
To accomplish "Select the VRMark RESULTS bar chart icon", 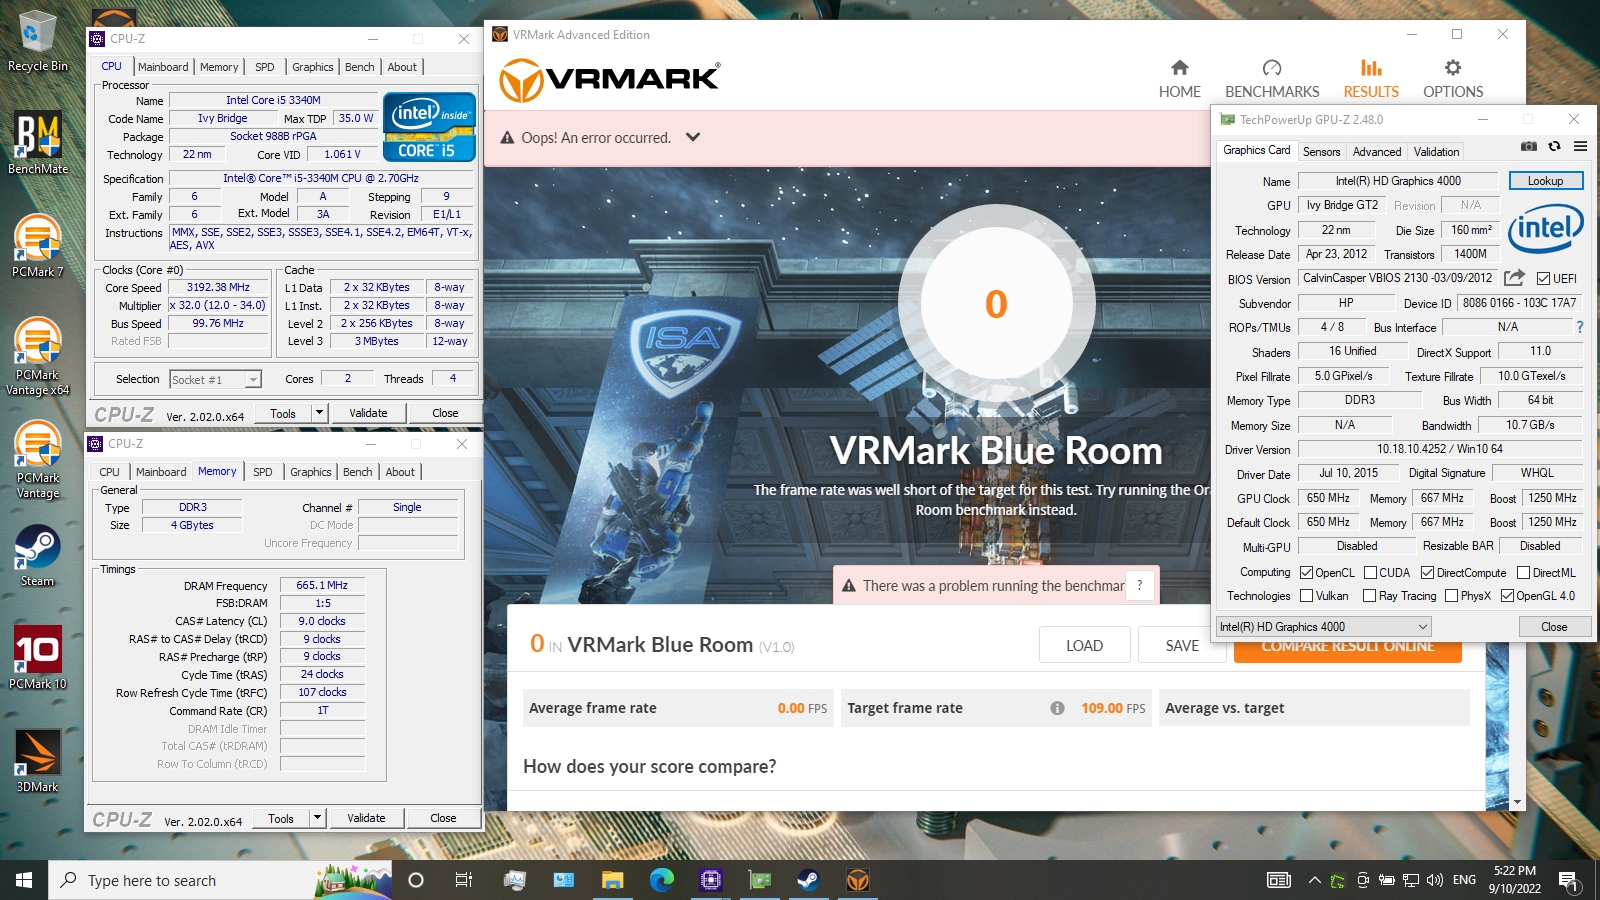I will coord(1371,68).
